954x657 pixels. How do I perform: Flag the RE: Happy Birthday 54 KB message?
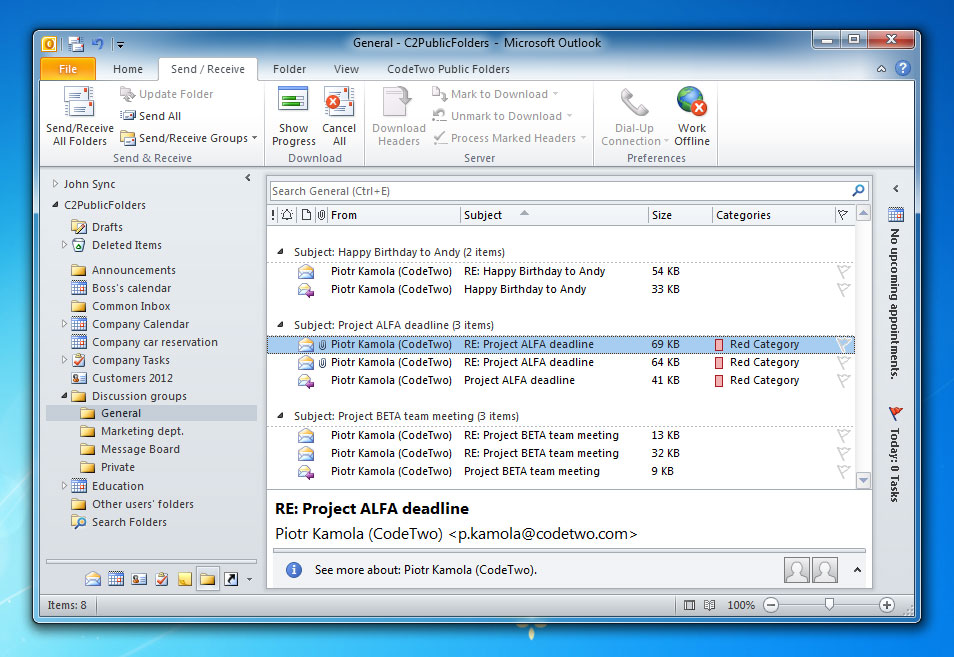[843, 271]
